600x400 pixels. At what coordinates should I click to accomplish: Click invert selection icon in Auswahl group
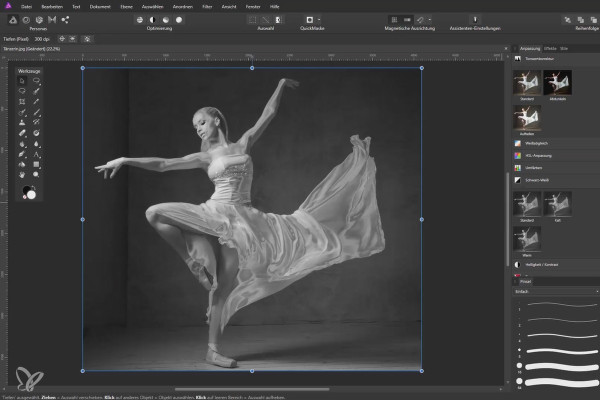[x=279, y=20]
